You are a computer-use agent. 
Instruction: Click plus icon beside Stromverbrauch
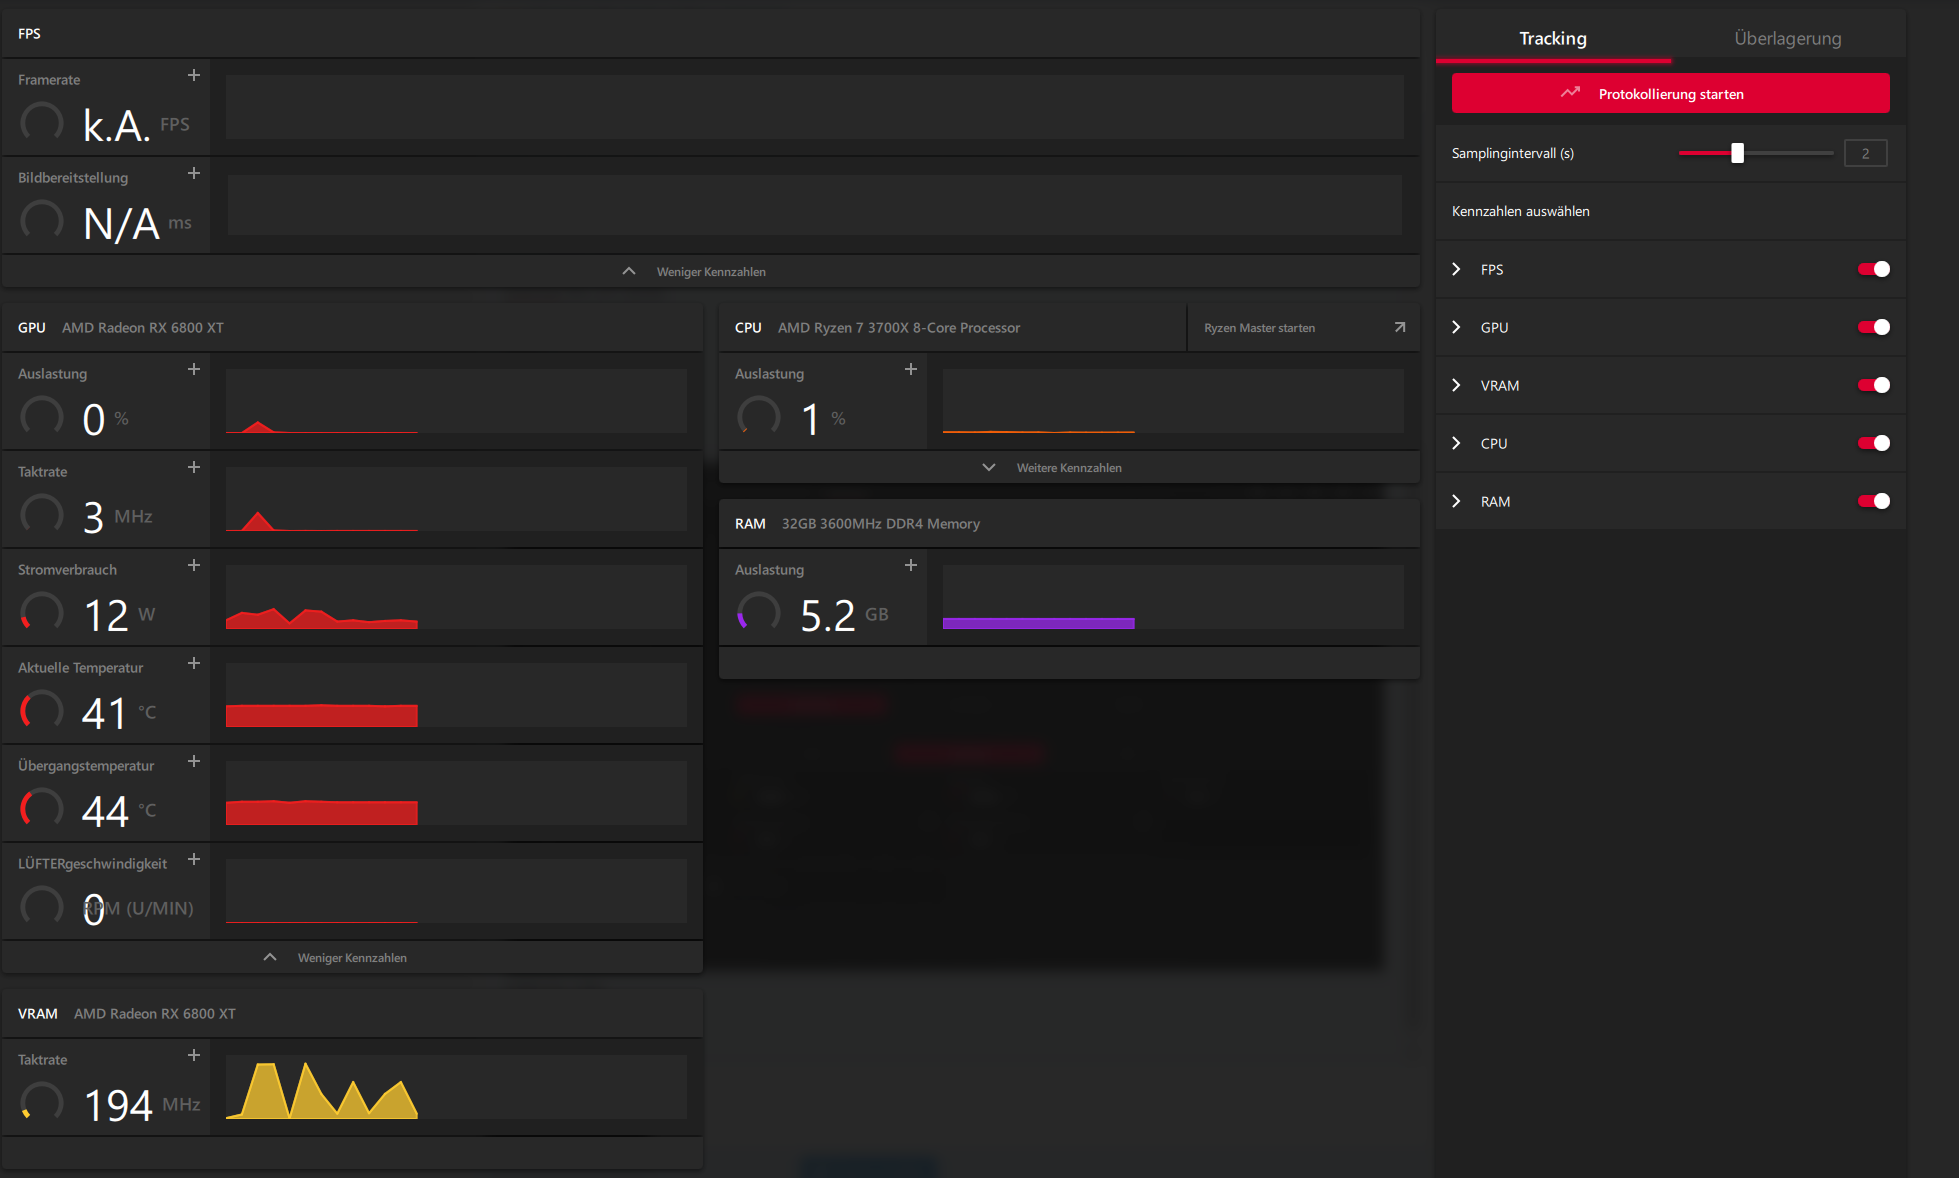coord(194,566)
